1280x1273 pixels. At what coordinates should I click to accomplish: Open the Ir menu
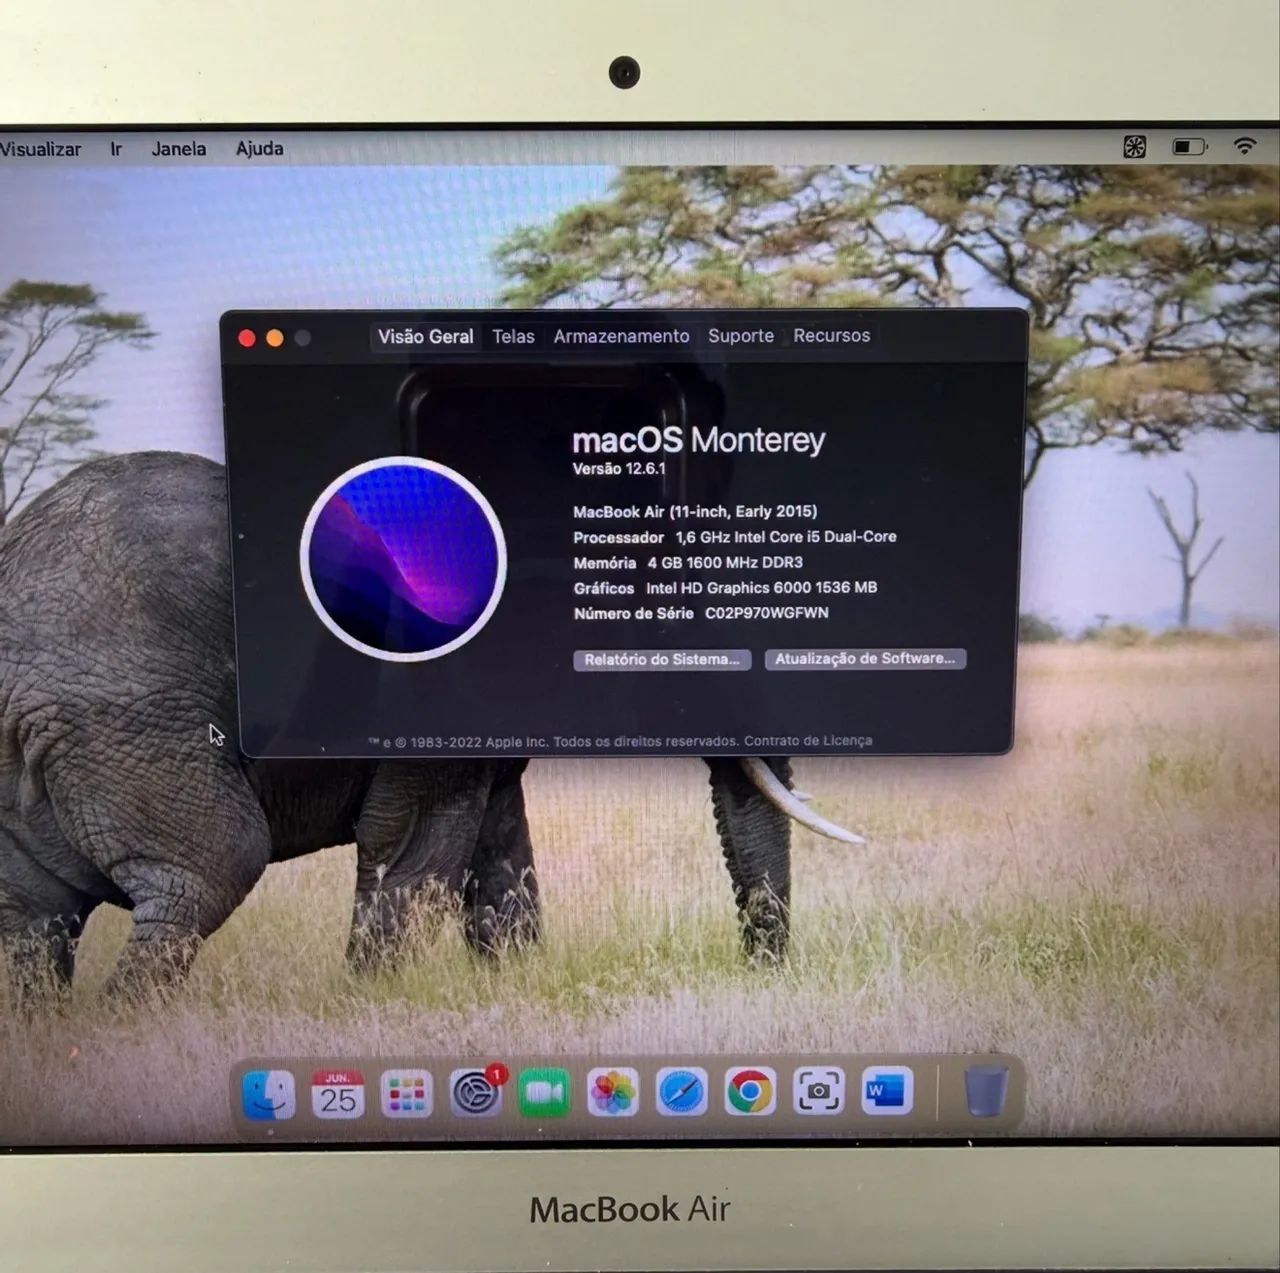tap(116, 149)
